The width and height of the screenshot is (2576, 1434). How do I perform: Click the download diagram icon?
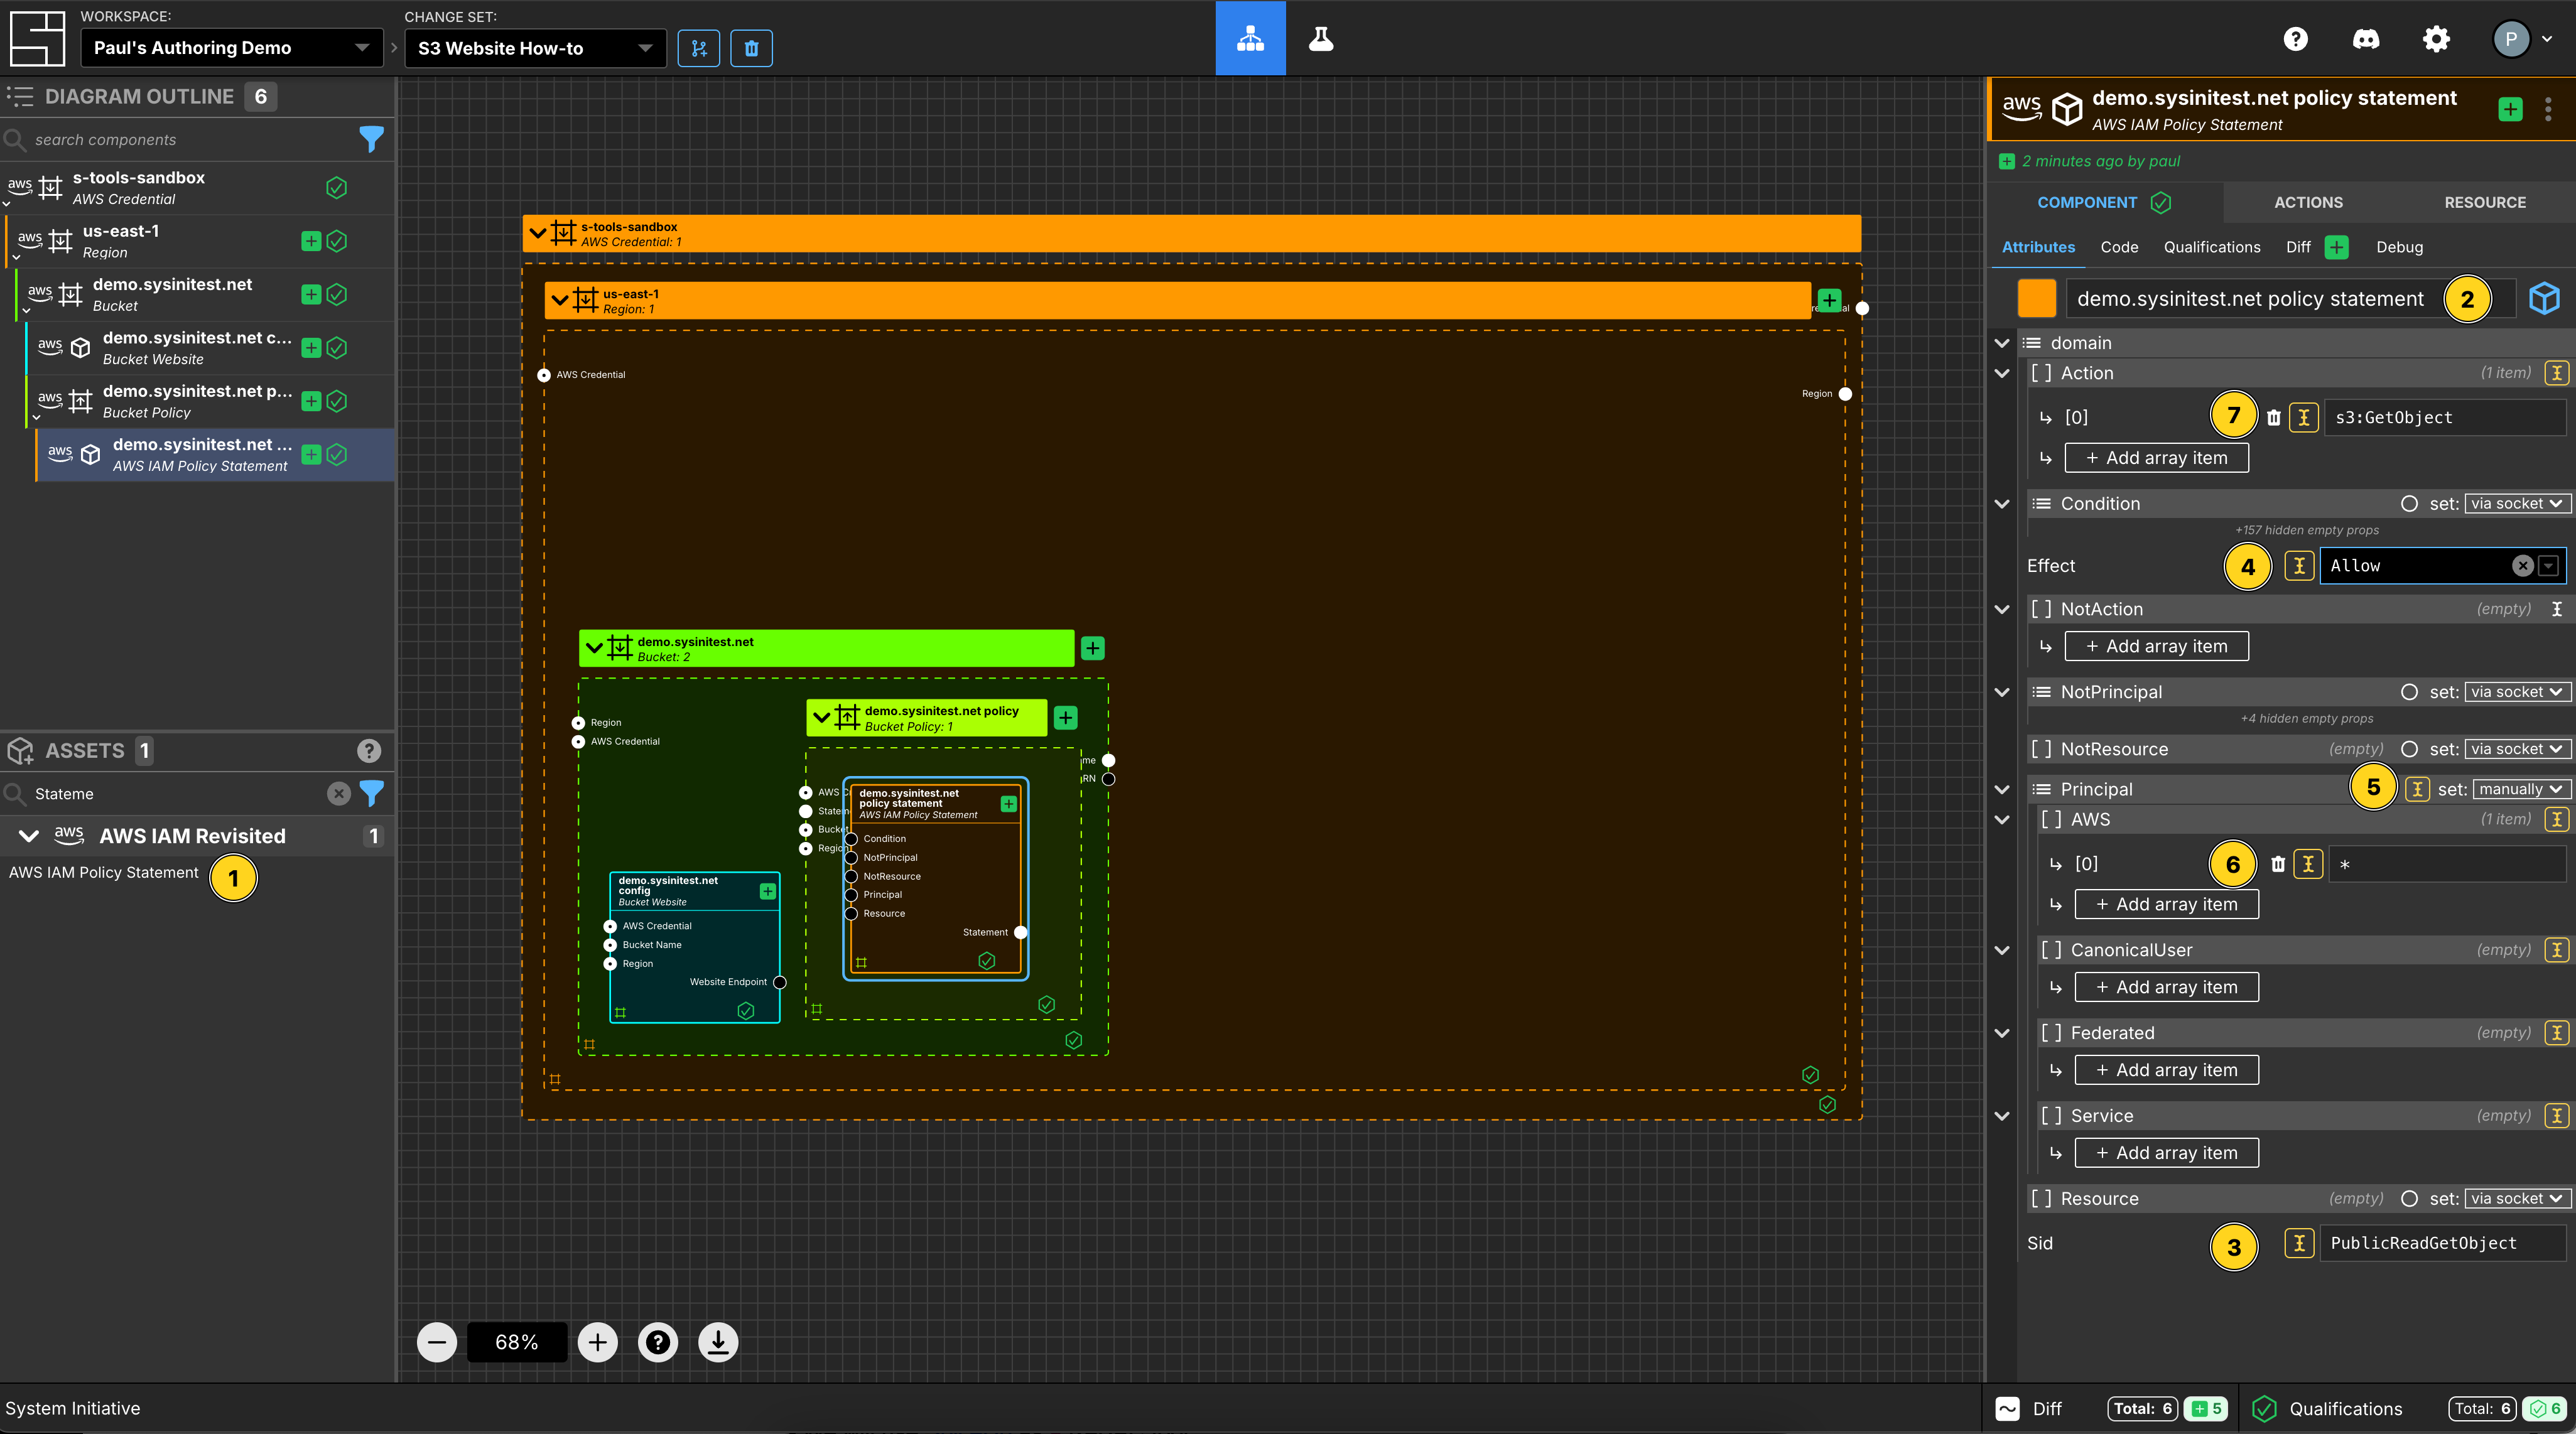tap(718, 1342)
